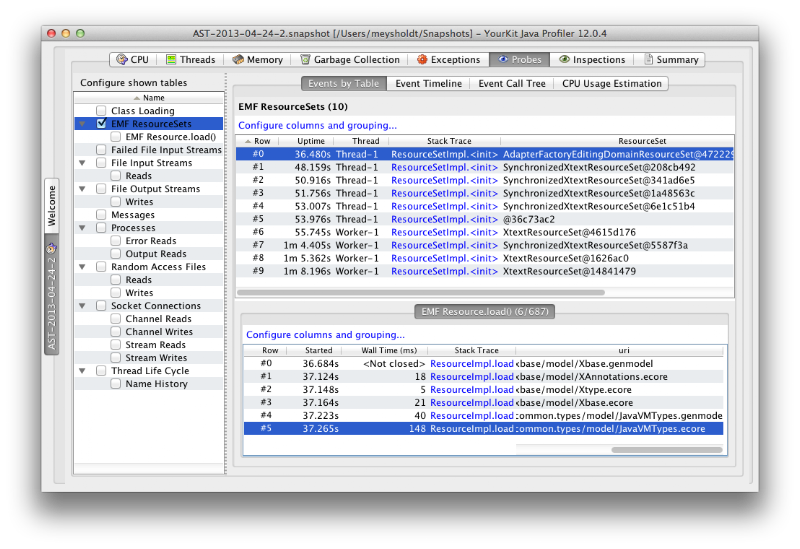Viewport: 800px width, 549px height.
Task: Click the Threads tab icon
Action: click(x=171, y=59)
